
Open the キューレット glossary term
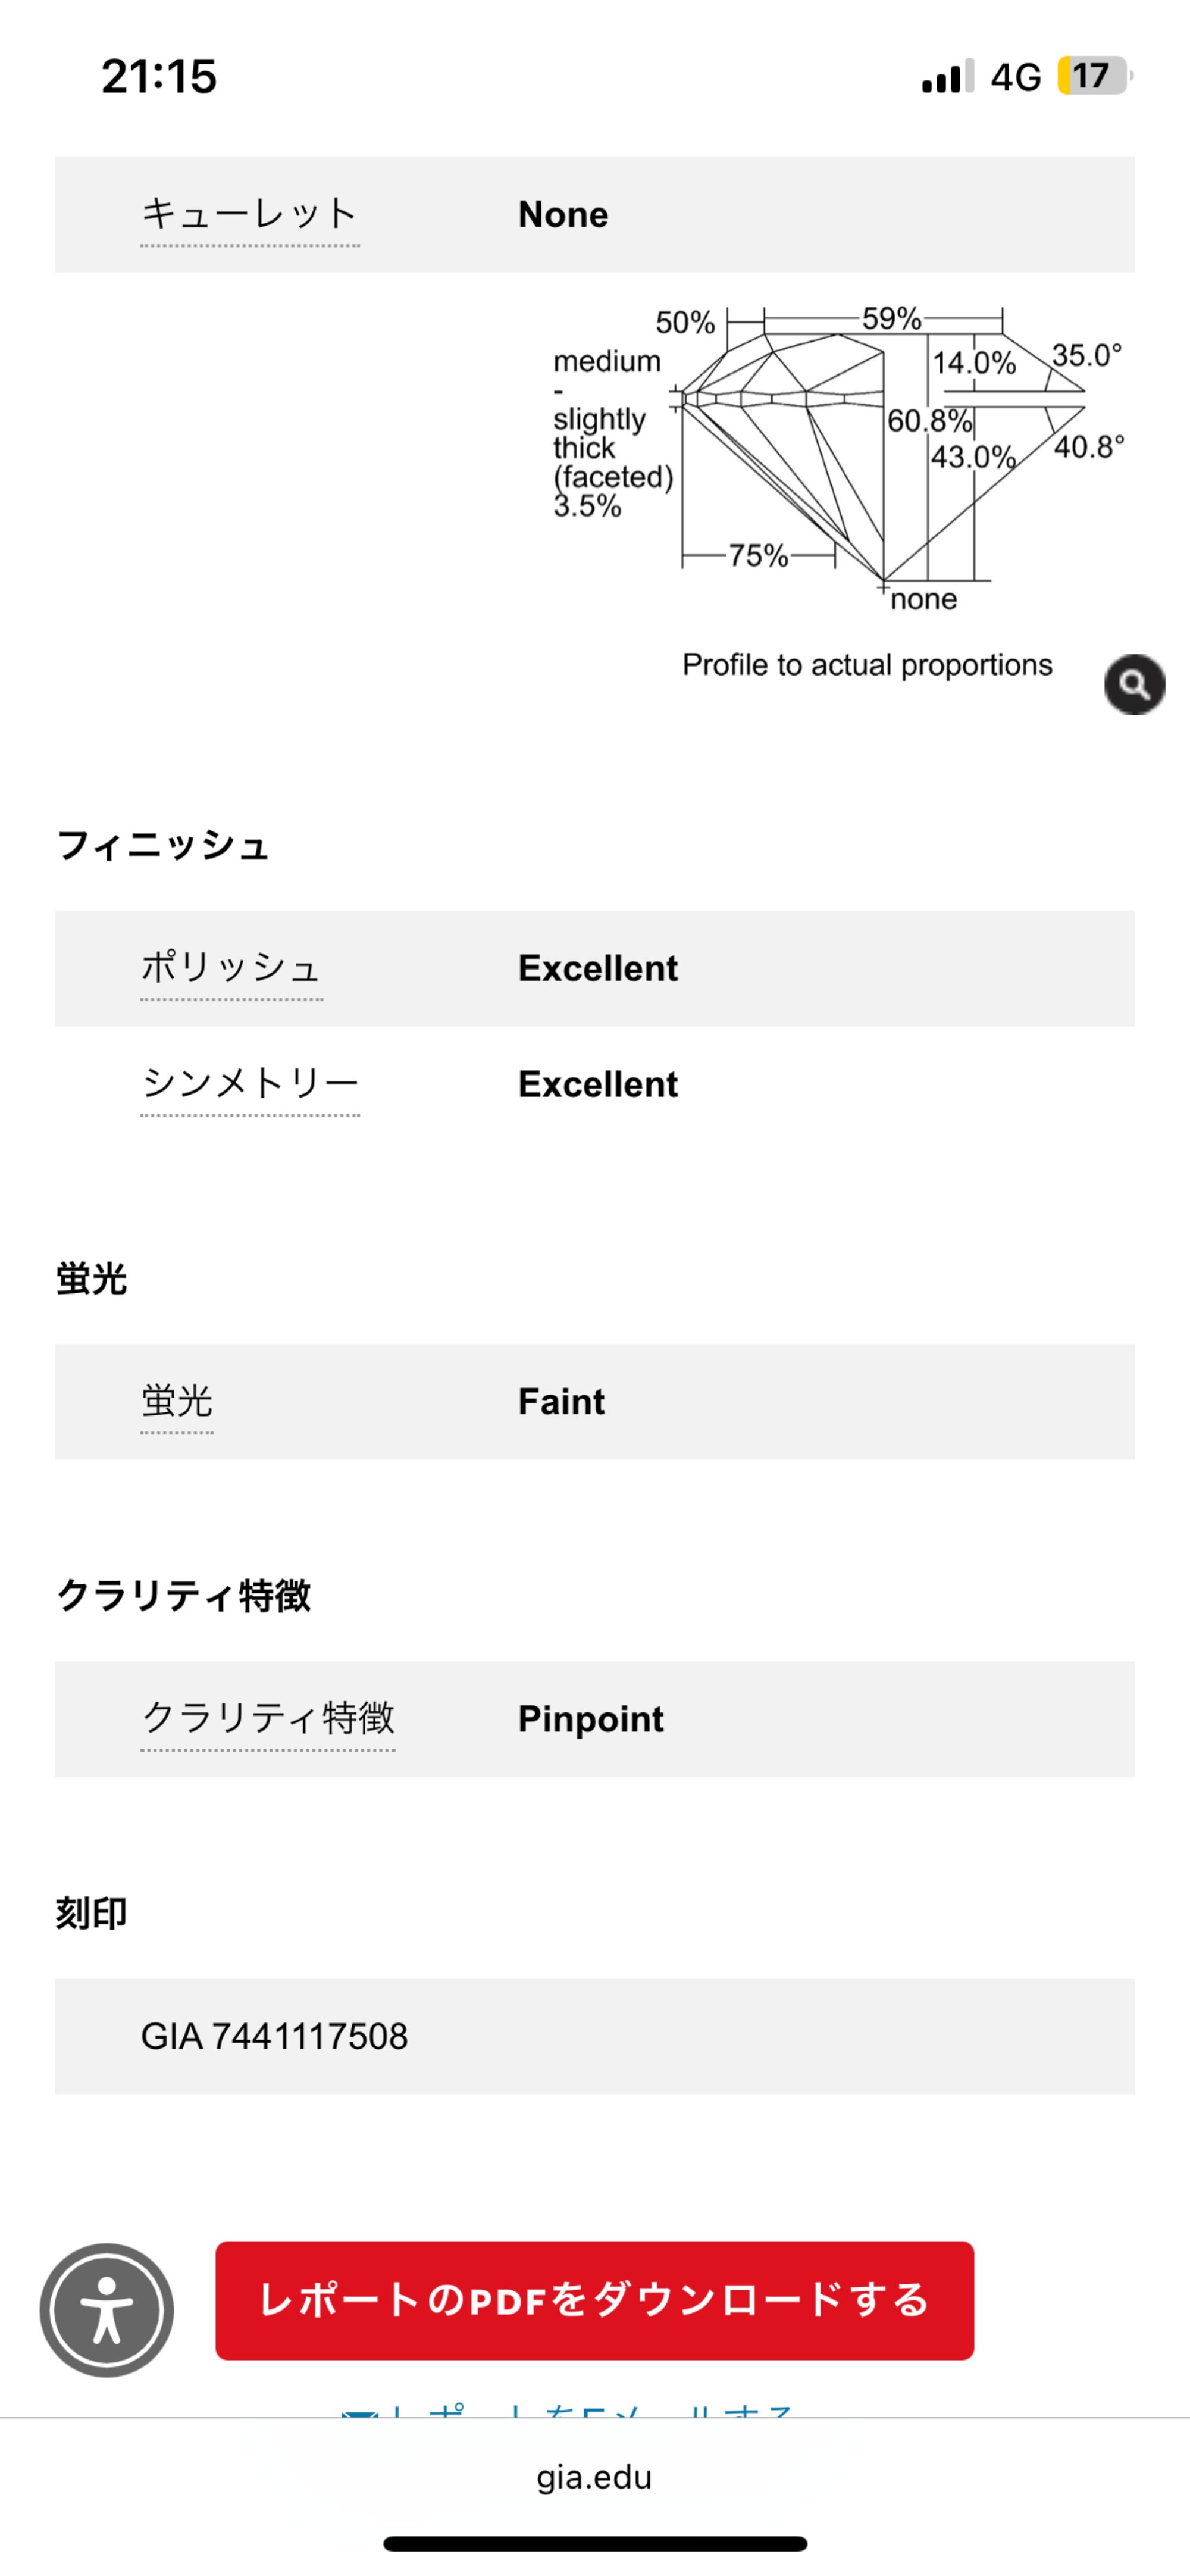click(x=250, y=214)
